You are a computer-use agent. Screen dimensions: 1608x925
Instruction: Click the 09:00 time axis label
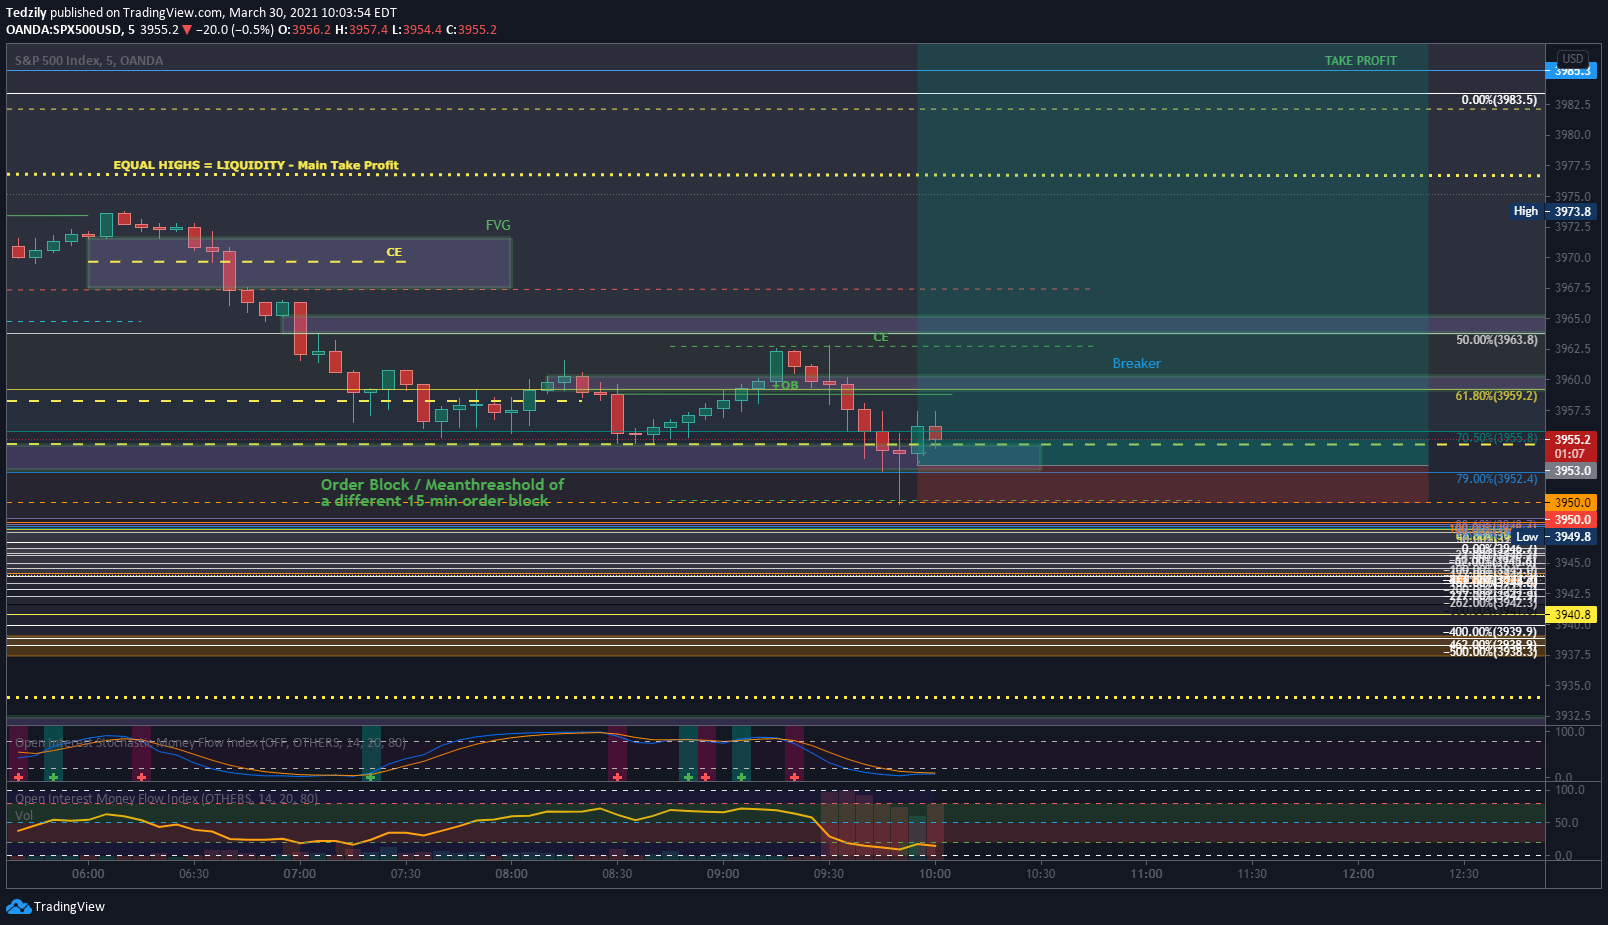(723, 874)
